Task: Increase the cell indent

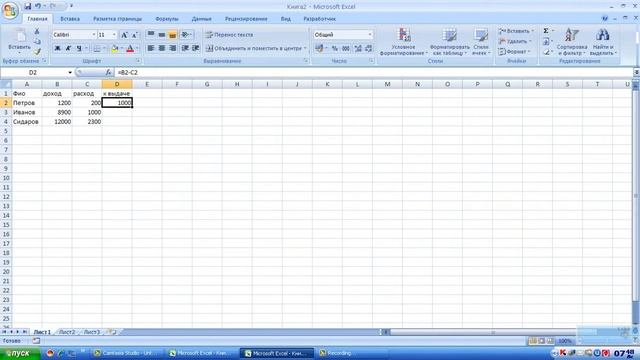Action: 196,49
